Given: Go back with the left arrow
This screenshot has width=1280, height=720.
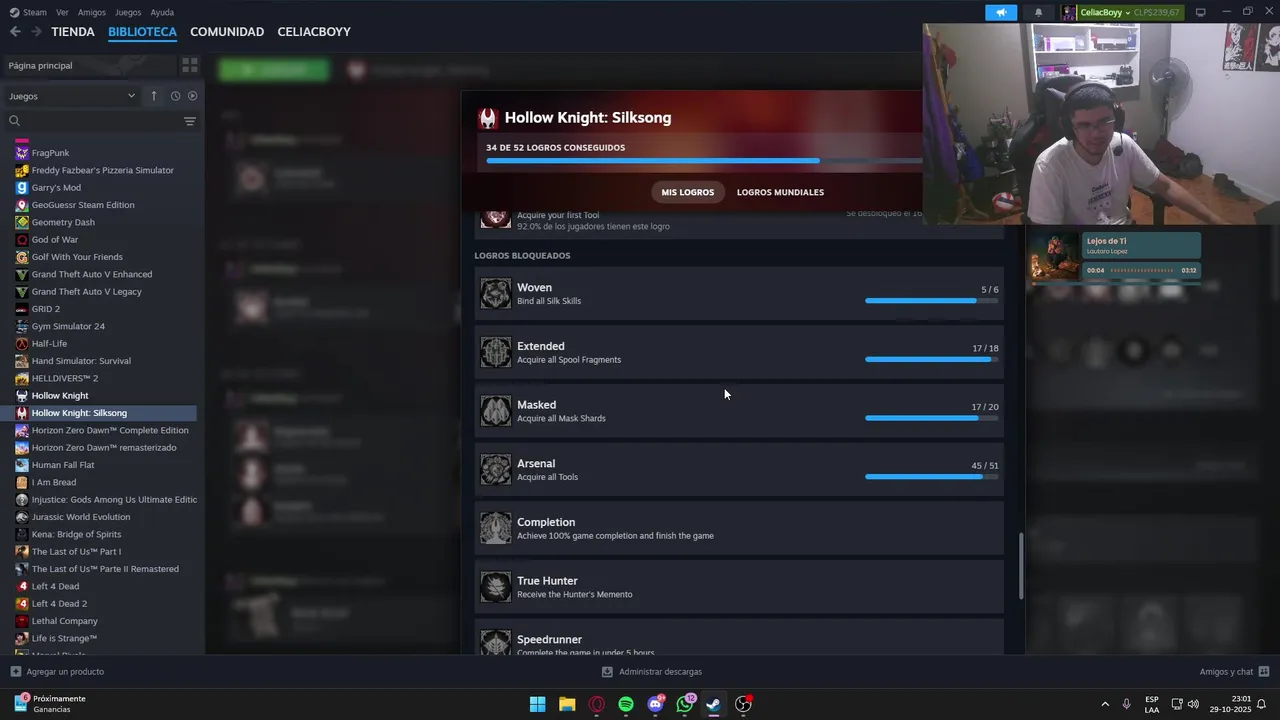Looking at the screenshot, I should point(15,32).
